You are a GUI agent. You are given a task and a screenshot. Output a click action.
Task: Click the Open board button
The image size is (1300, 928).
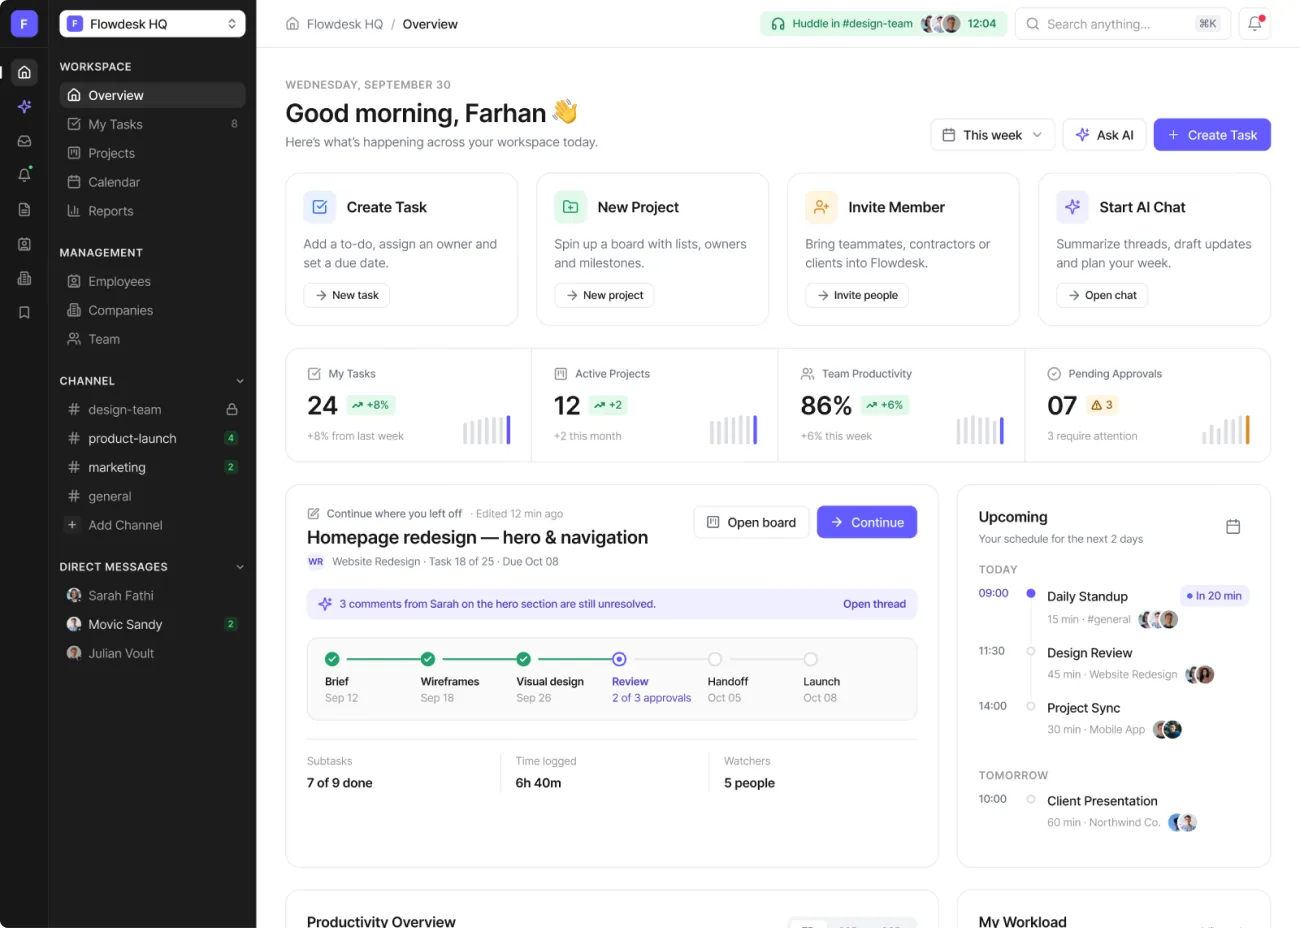751,522
